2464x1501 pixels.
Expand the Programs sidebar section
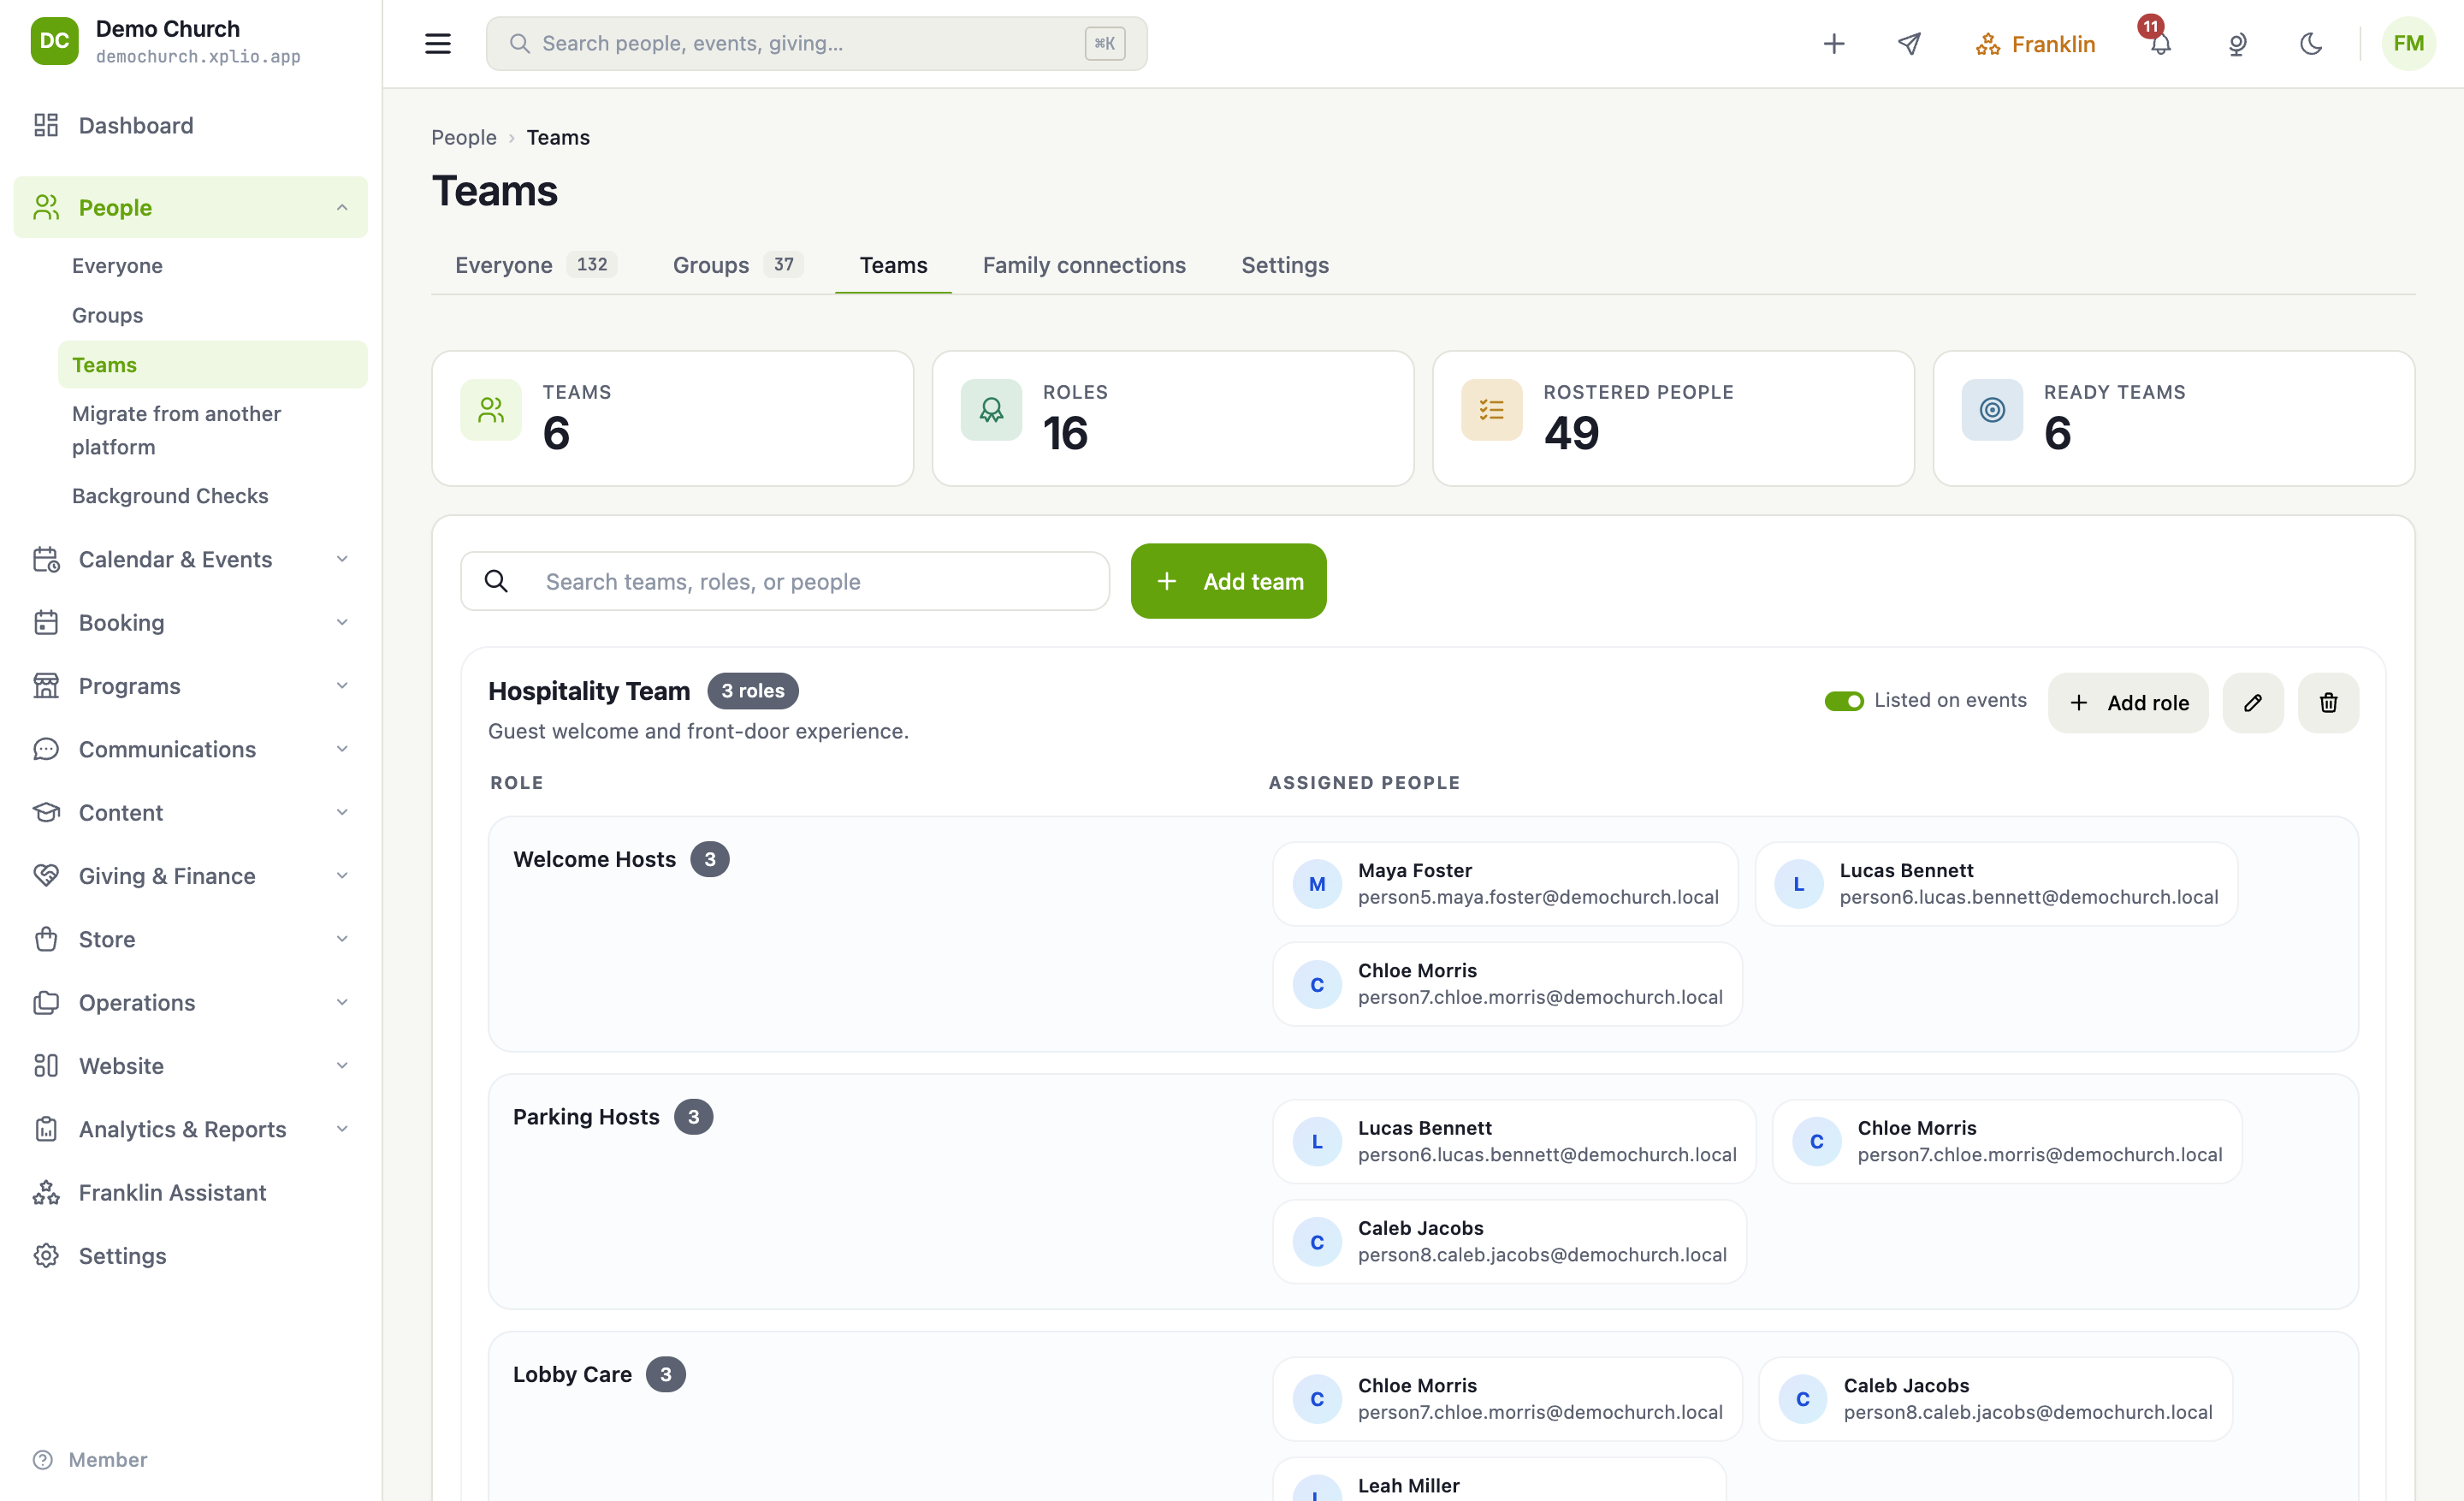click(342, 685)
